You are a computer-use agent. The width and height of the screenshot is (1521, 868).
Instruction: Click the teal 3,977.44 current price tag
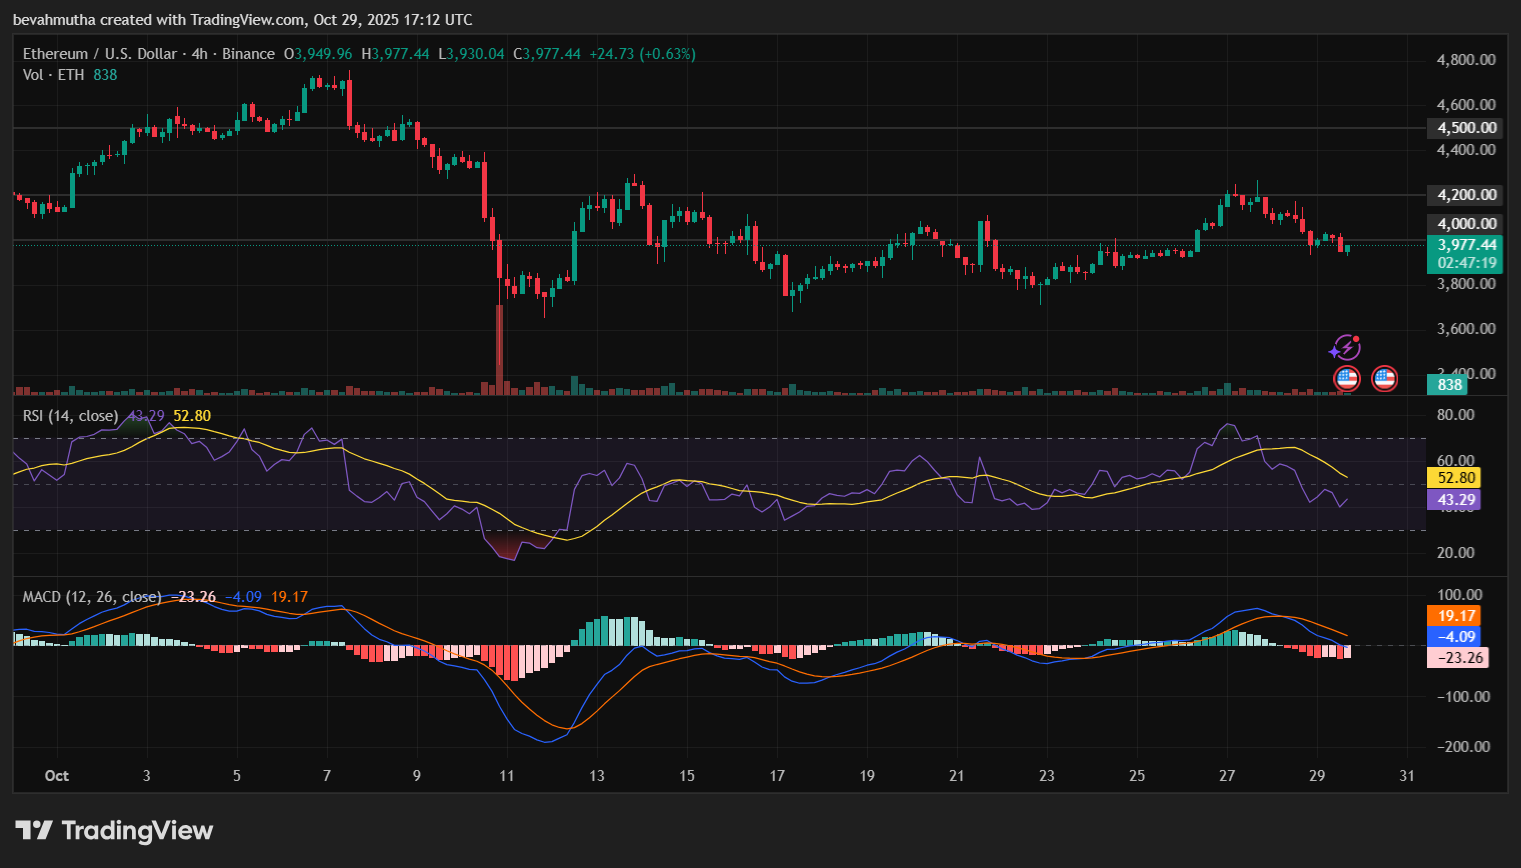(1465, 244)
